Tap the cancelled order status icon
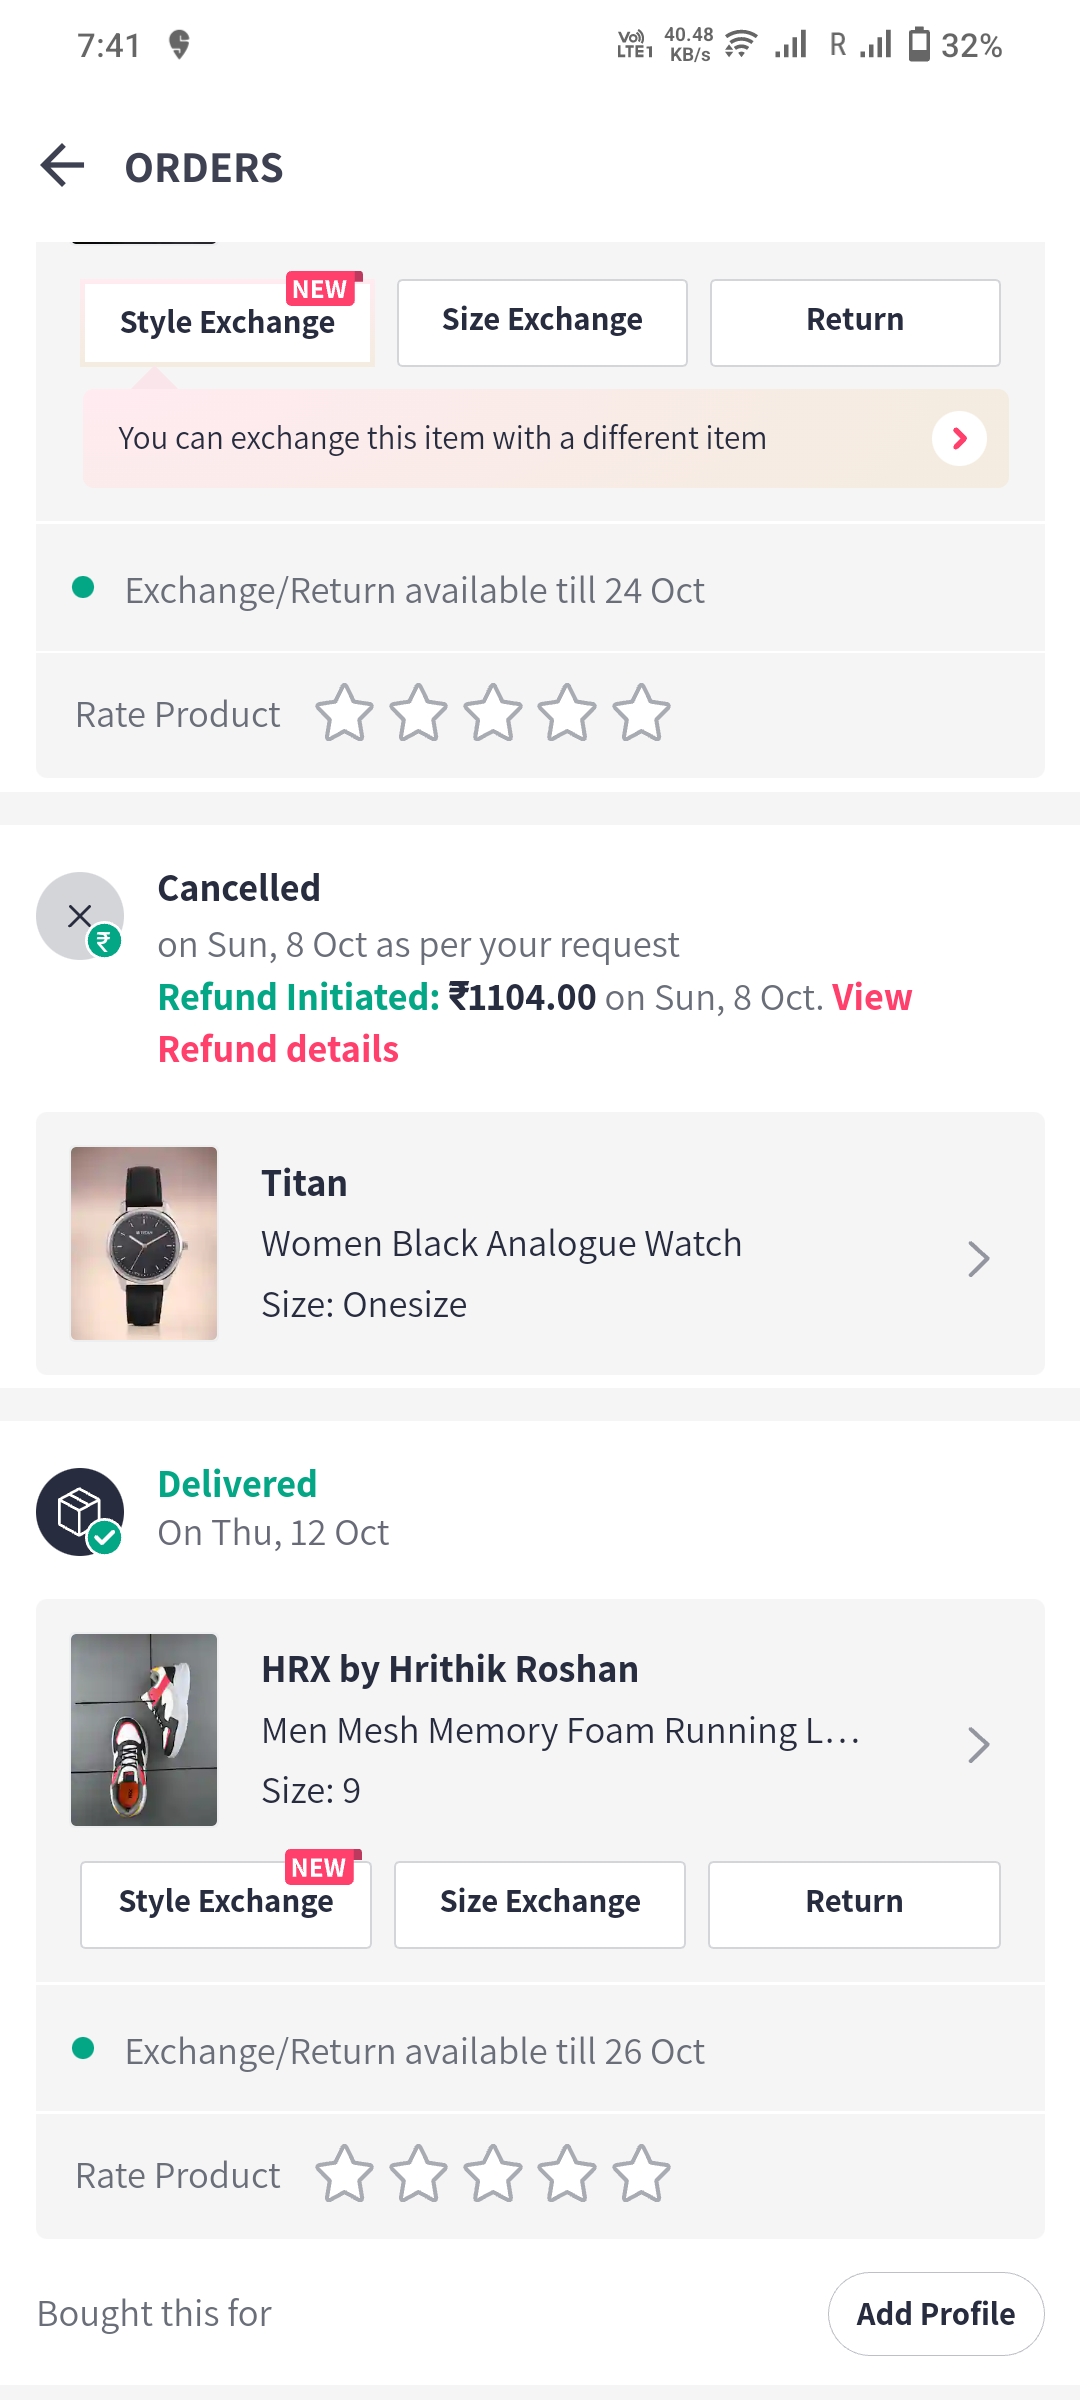This screenshot has width=1080, height=2400. click(x=80, y=915)
